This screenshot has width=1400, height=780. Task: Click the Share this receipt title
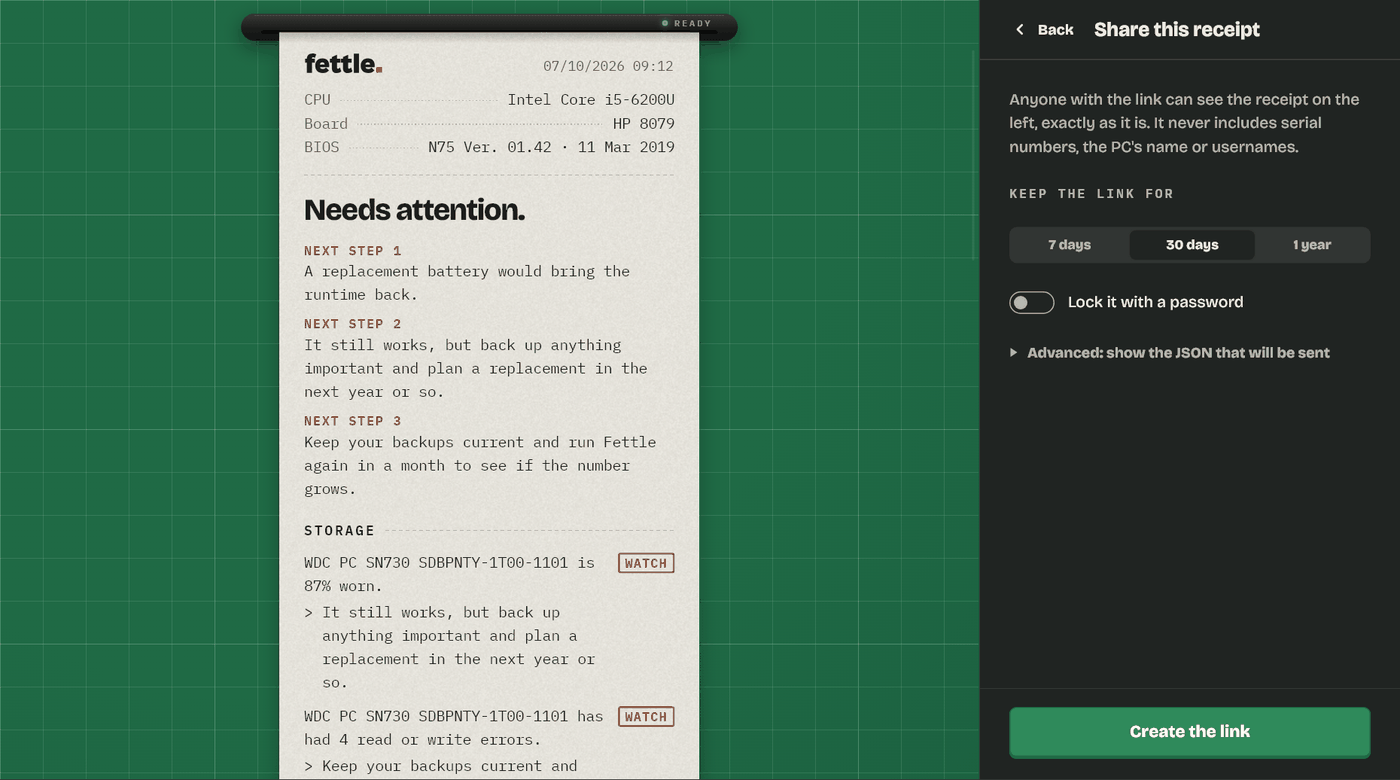[x=1177, y=30]
